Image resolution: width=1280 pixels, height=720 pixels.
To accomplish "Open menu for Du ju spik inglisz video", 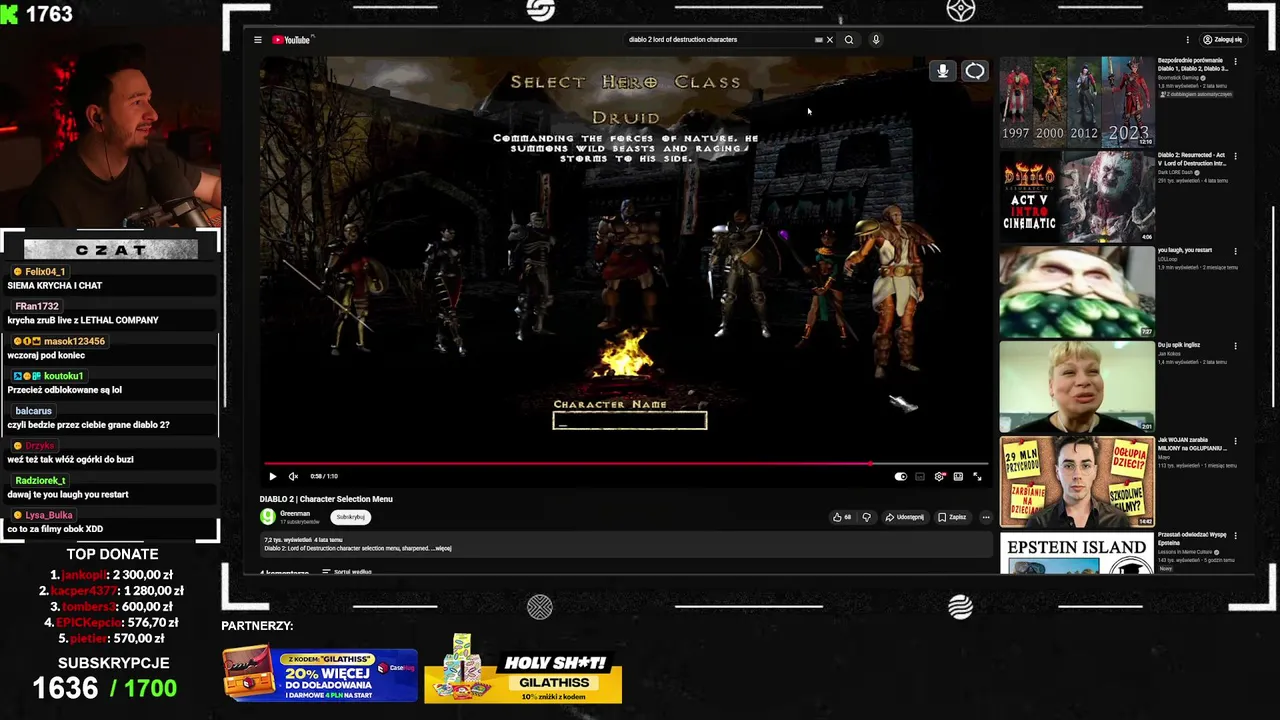I will [x=1235, y=346].
